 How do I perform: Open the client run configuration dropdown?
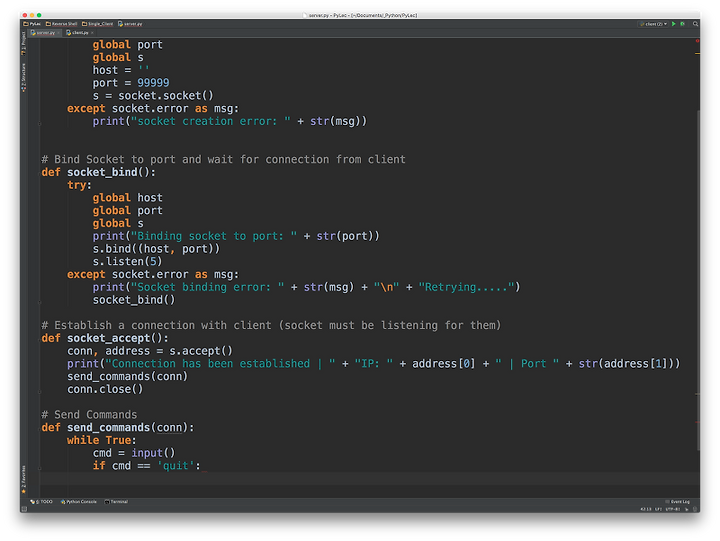pos(653,24)
